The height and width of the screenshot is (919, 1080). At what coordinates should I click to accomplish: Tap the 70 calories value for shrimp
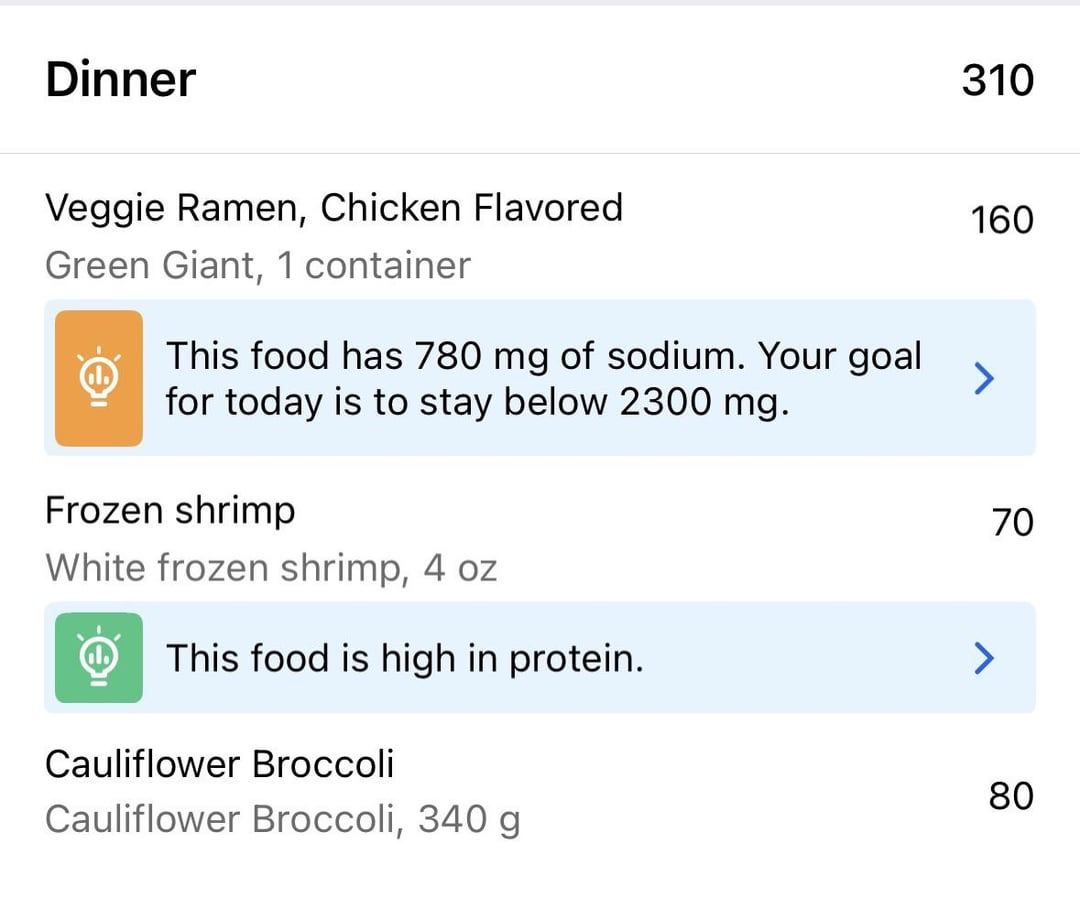coord(1012,522)
